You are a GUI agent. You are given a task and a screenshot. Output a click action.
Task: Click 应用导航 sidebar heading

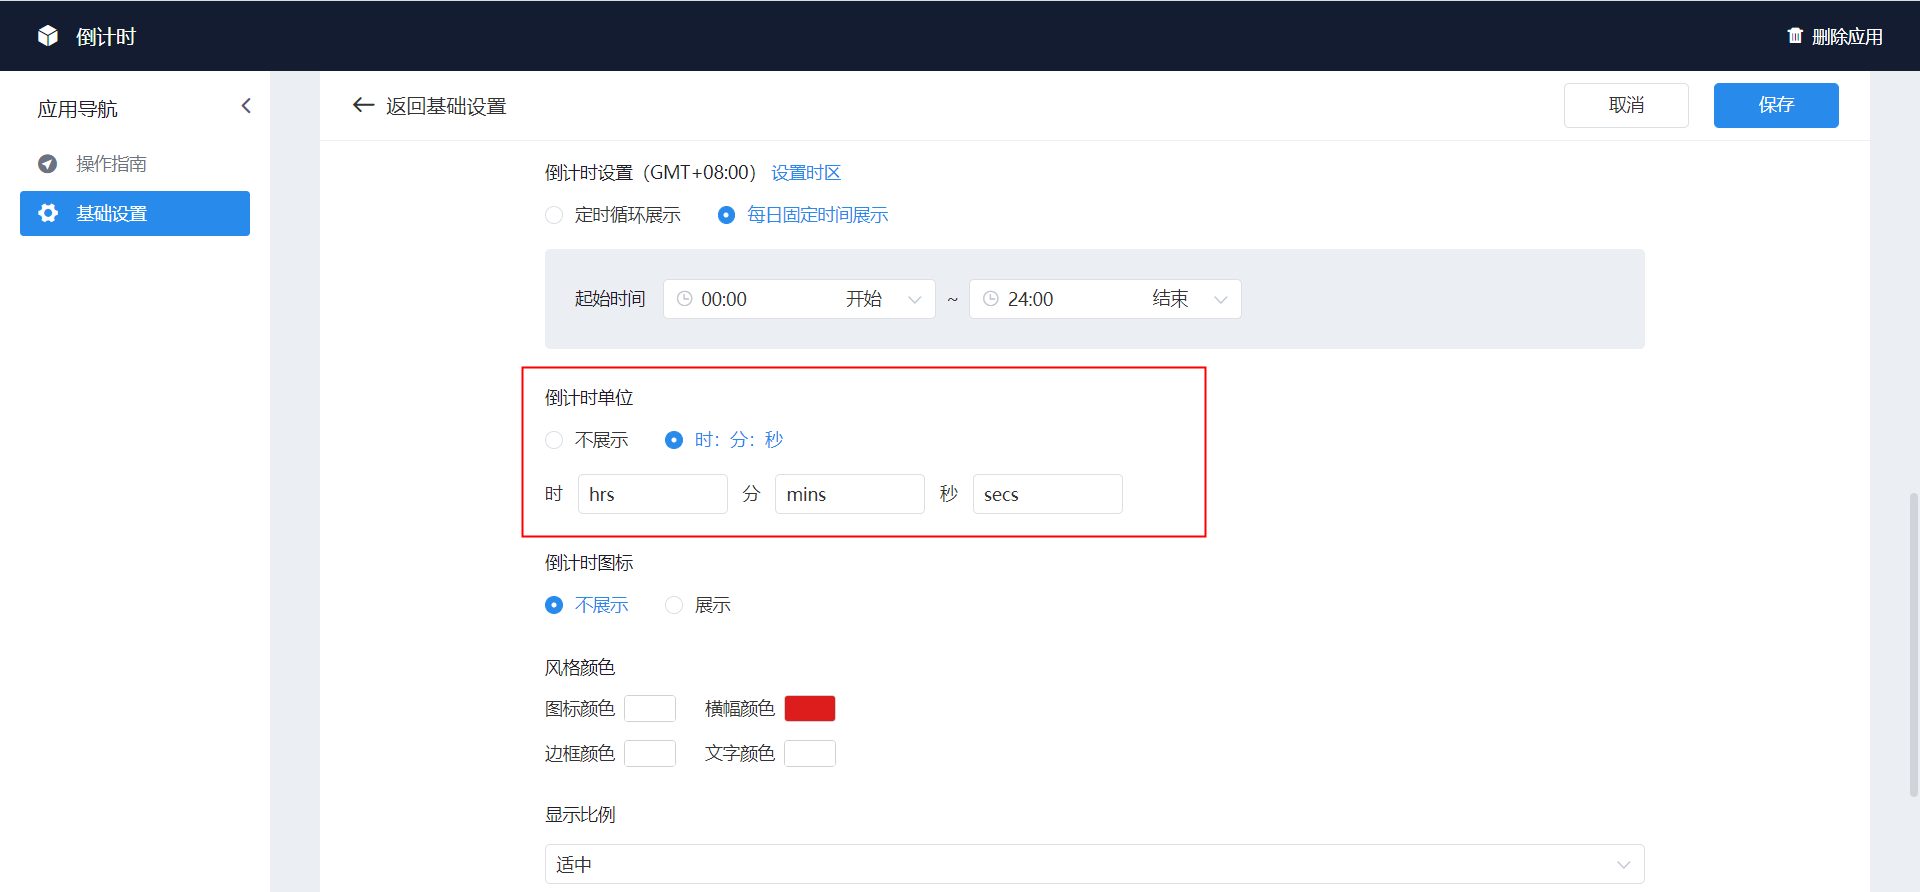[77, 109]
